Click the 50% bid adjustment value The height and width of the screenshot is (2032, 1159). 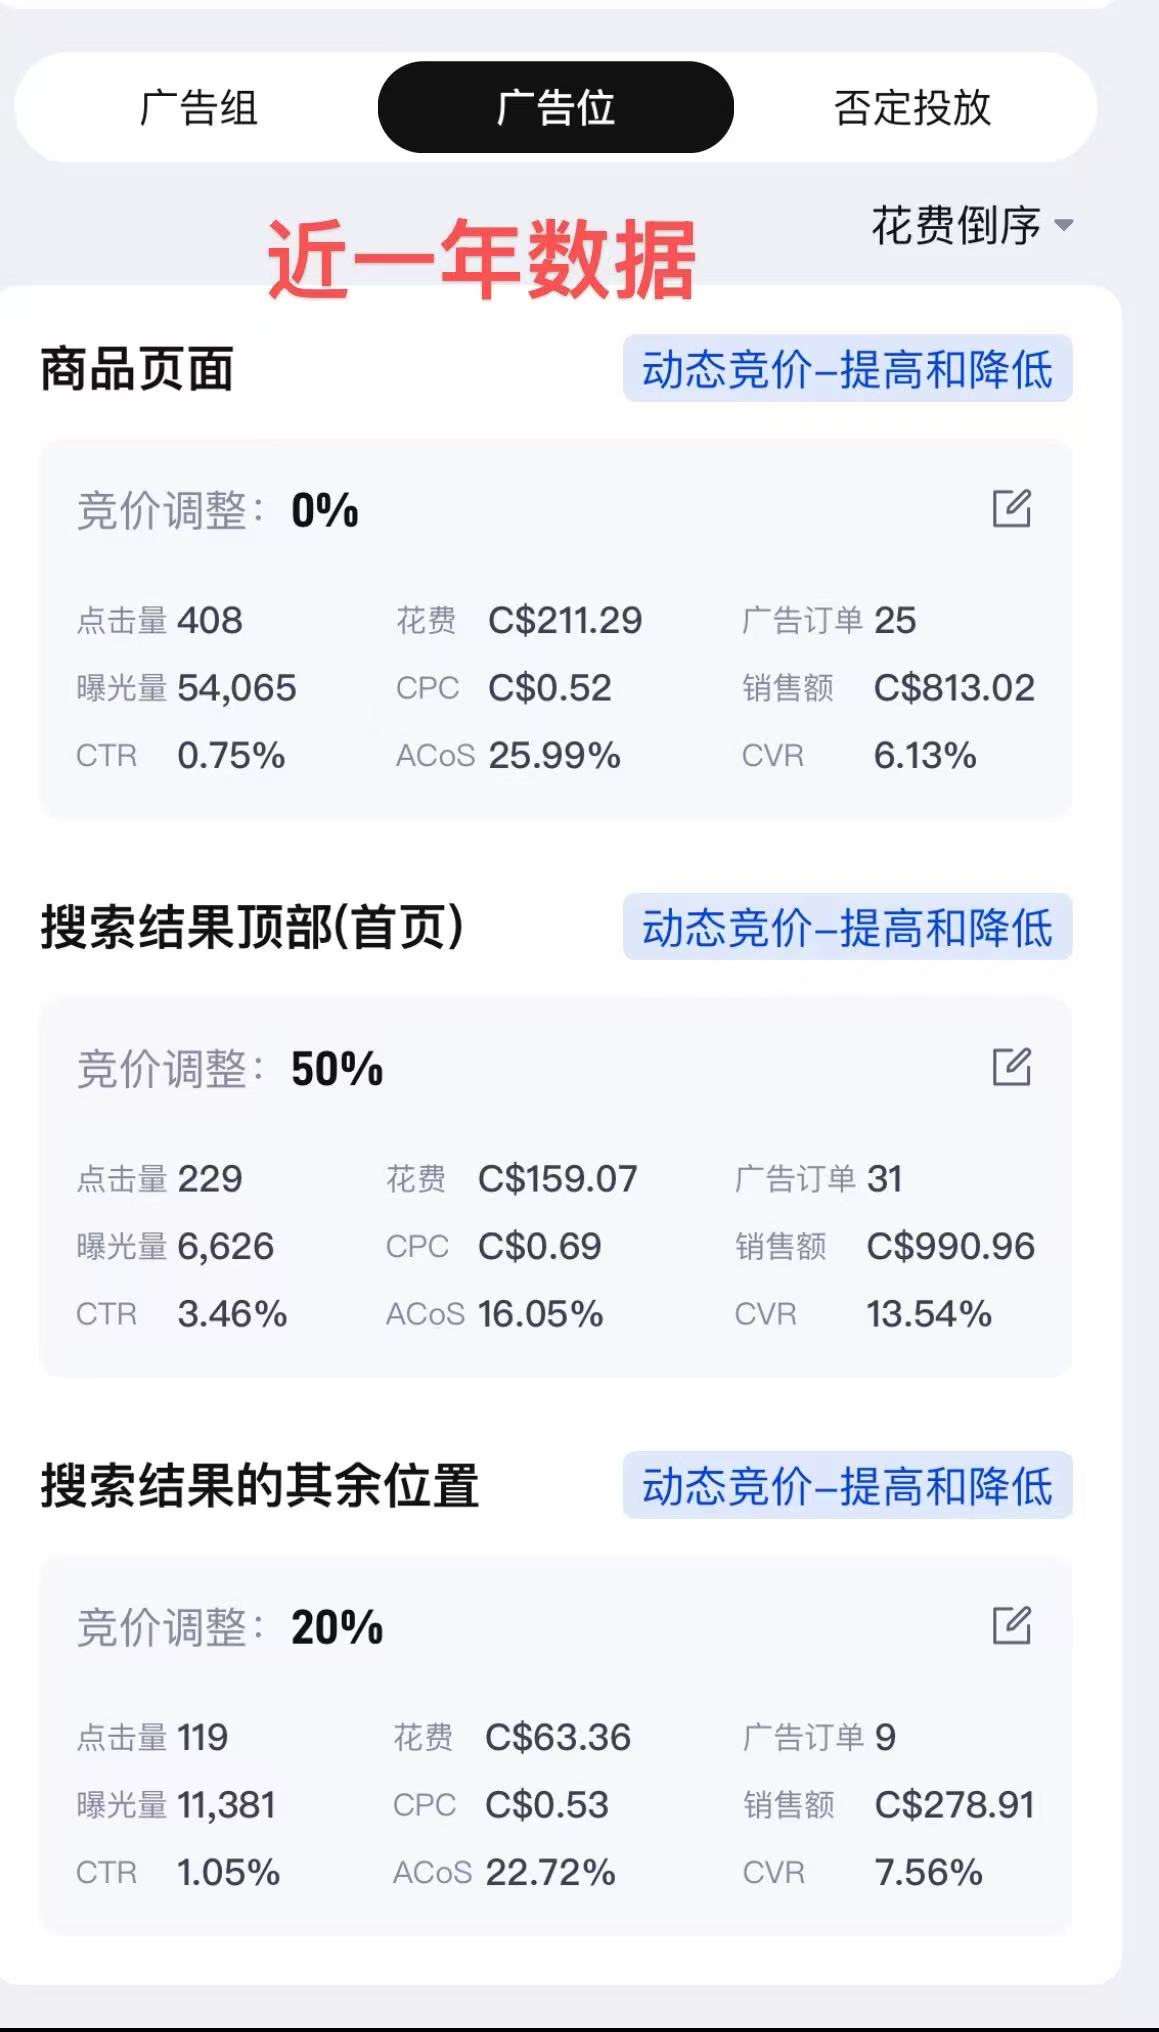click(337, 1069)
